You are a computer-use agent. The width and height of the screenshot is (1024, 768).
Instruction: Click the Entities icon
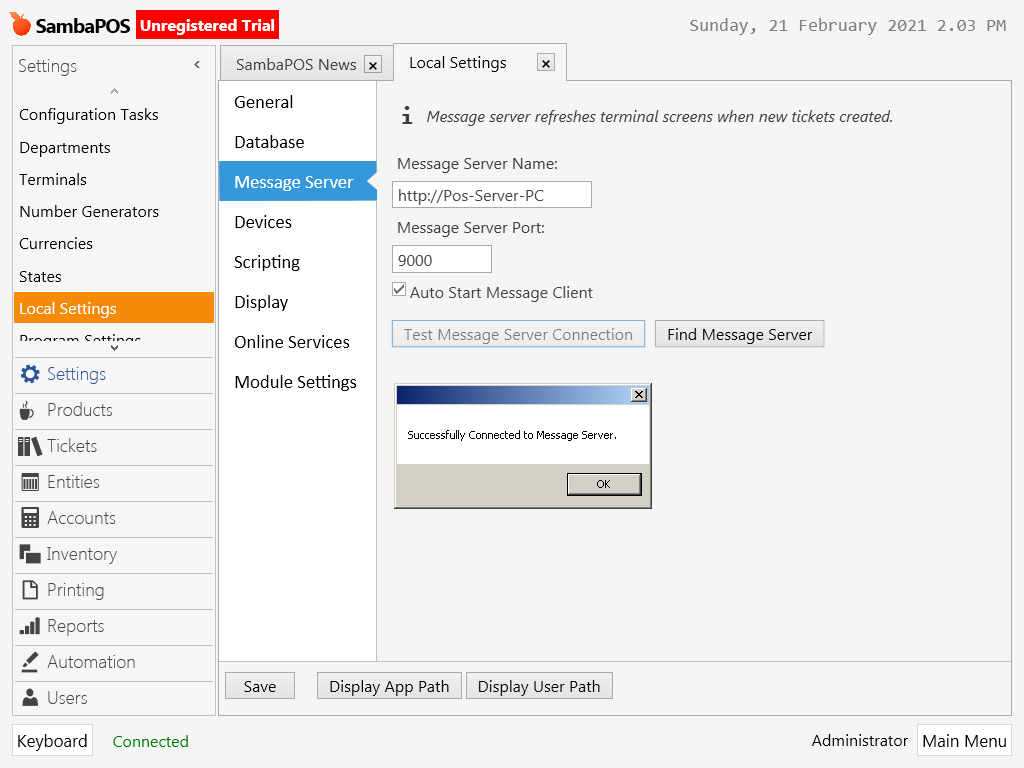coord(30,482)
